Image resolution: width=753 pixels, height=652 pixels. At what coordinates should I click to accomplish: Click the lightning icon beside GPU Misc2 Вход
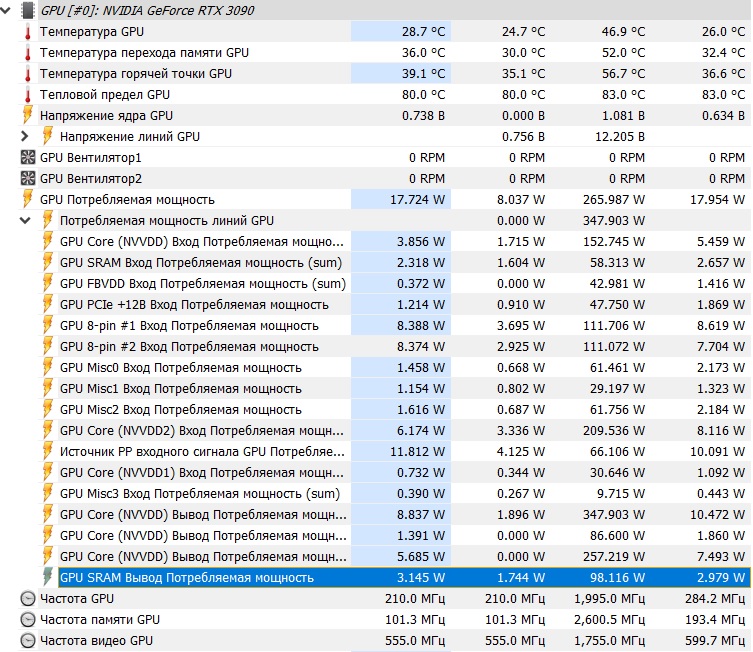[48, 410]
